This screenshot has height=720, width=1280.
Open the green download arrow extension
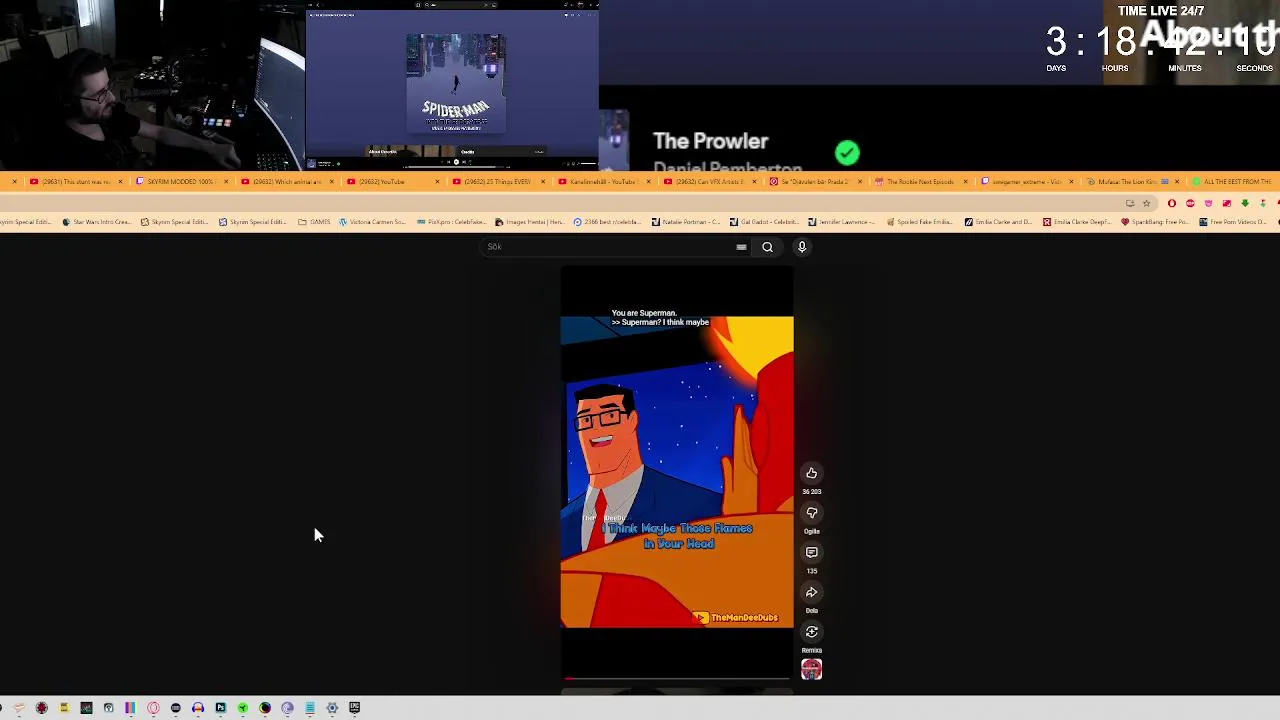tap(1245, 204)
